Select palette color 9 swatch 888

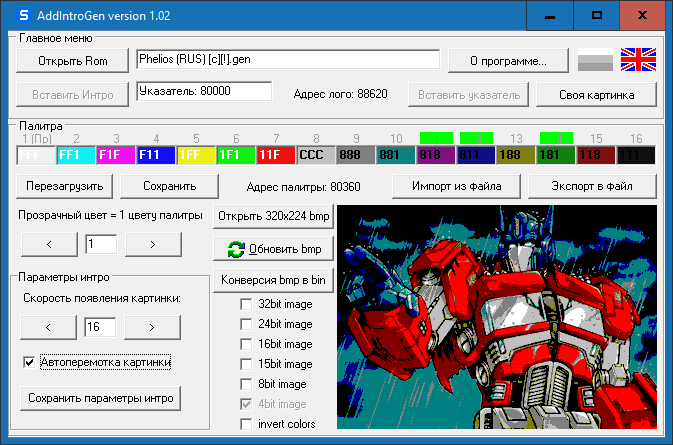coord(356,155)
